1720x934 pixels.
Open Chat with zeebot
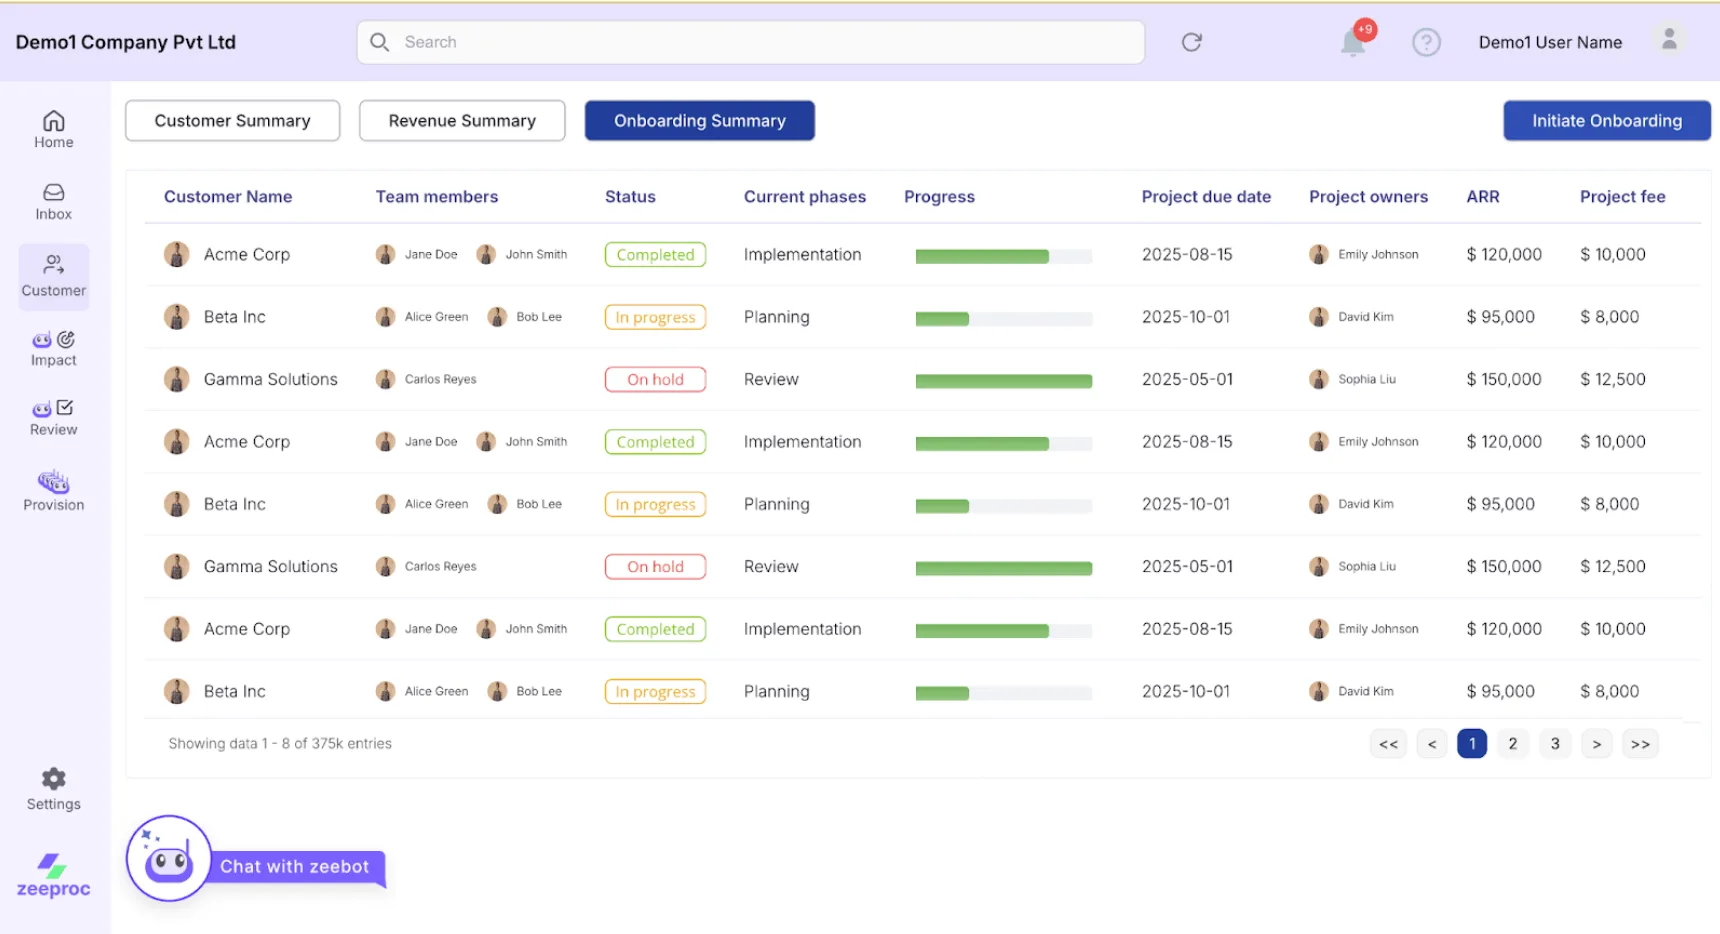click(x=295, y=866)
